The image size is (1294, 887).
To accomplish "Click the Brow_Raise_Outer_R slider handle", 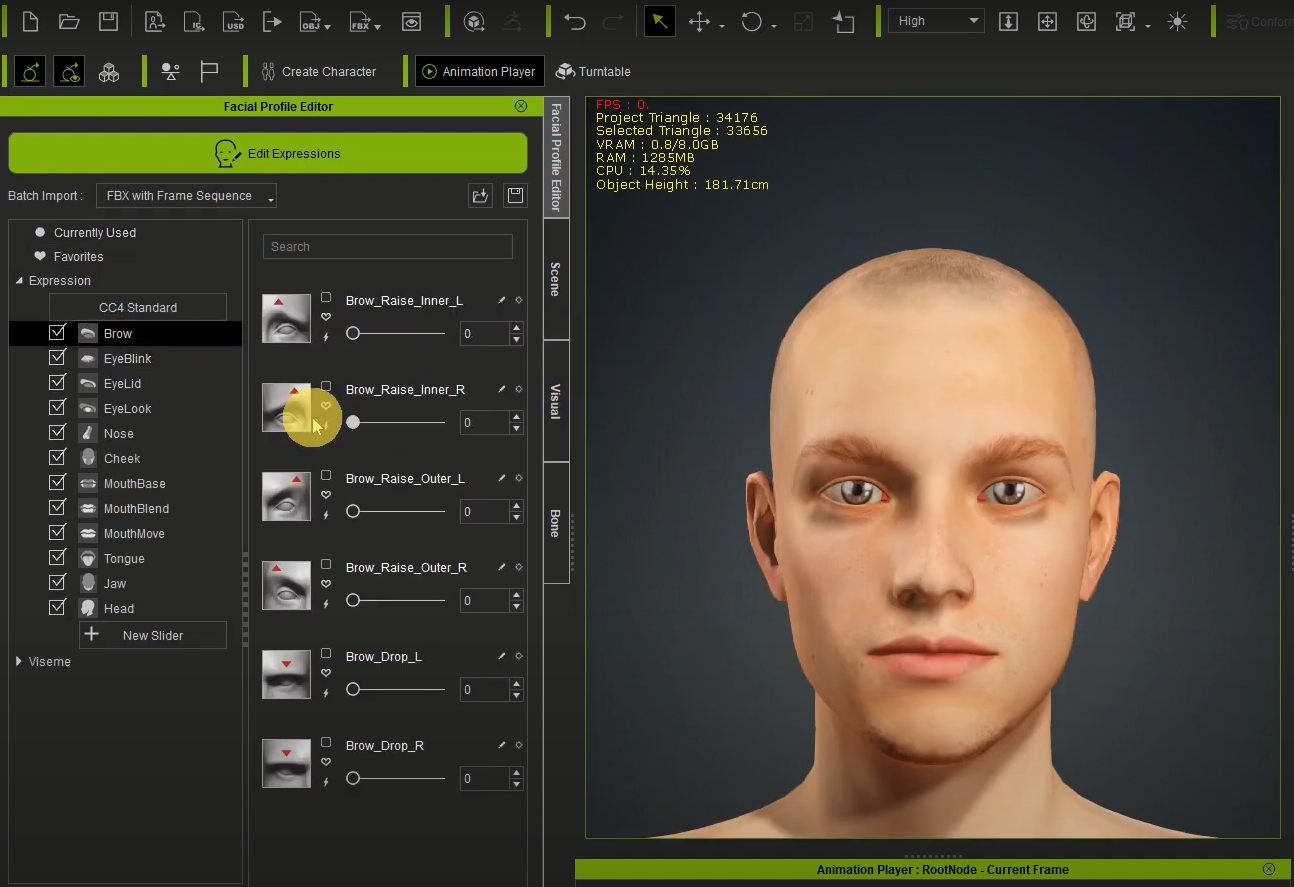I will point(353,600).
